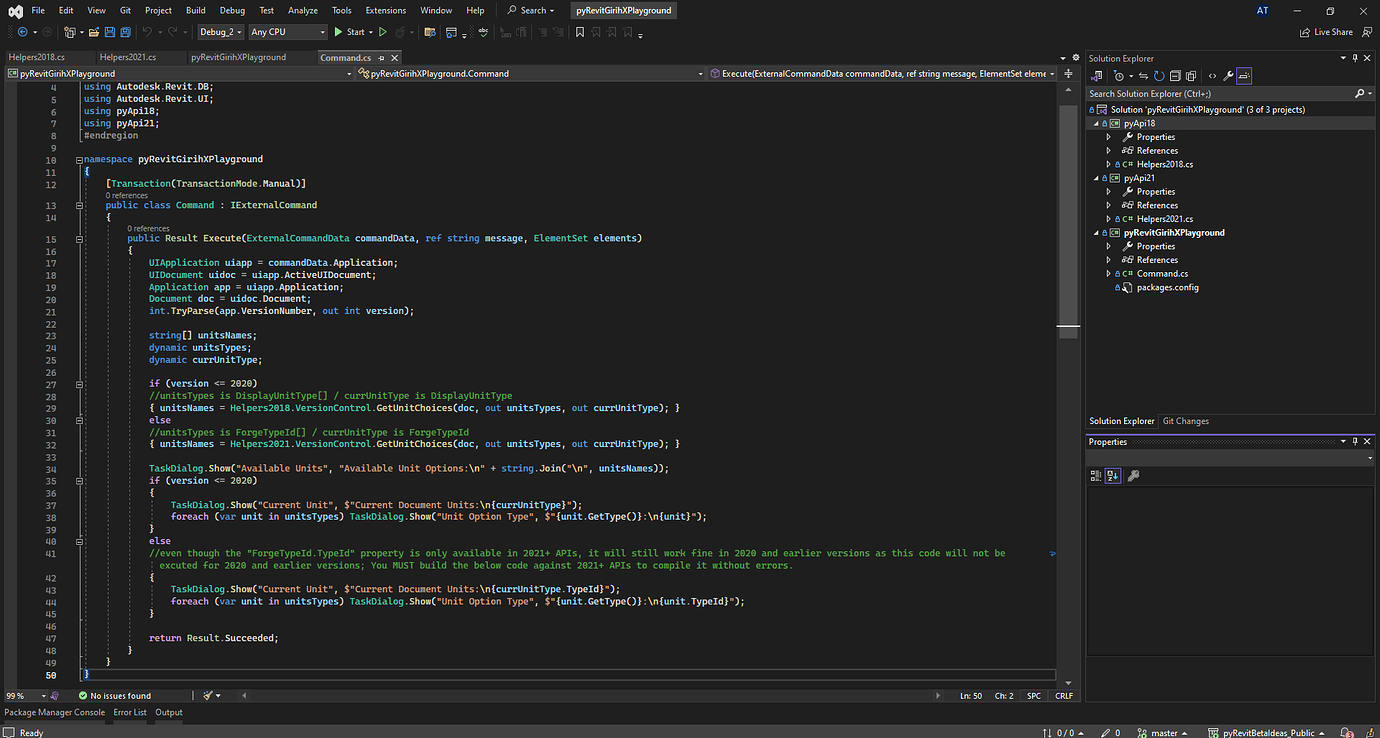Click Refresh icon in Solution Explorer
This screenshot has width=1380, height=738.
click(x=1159, y=76)
